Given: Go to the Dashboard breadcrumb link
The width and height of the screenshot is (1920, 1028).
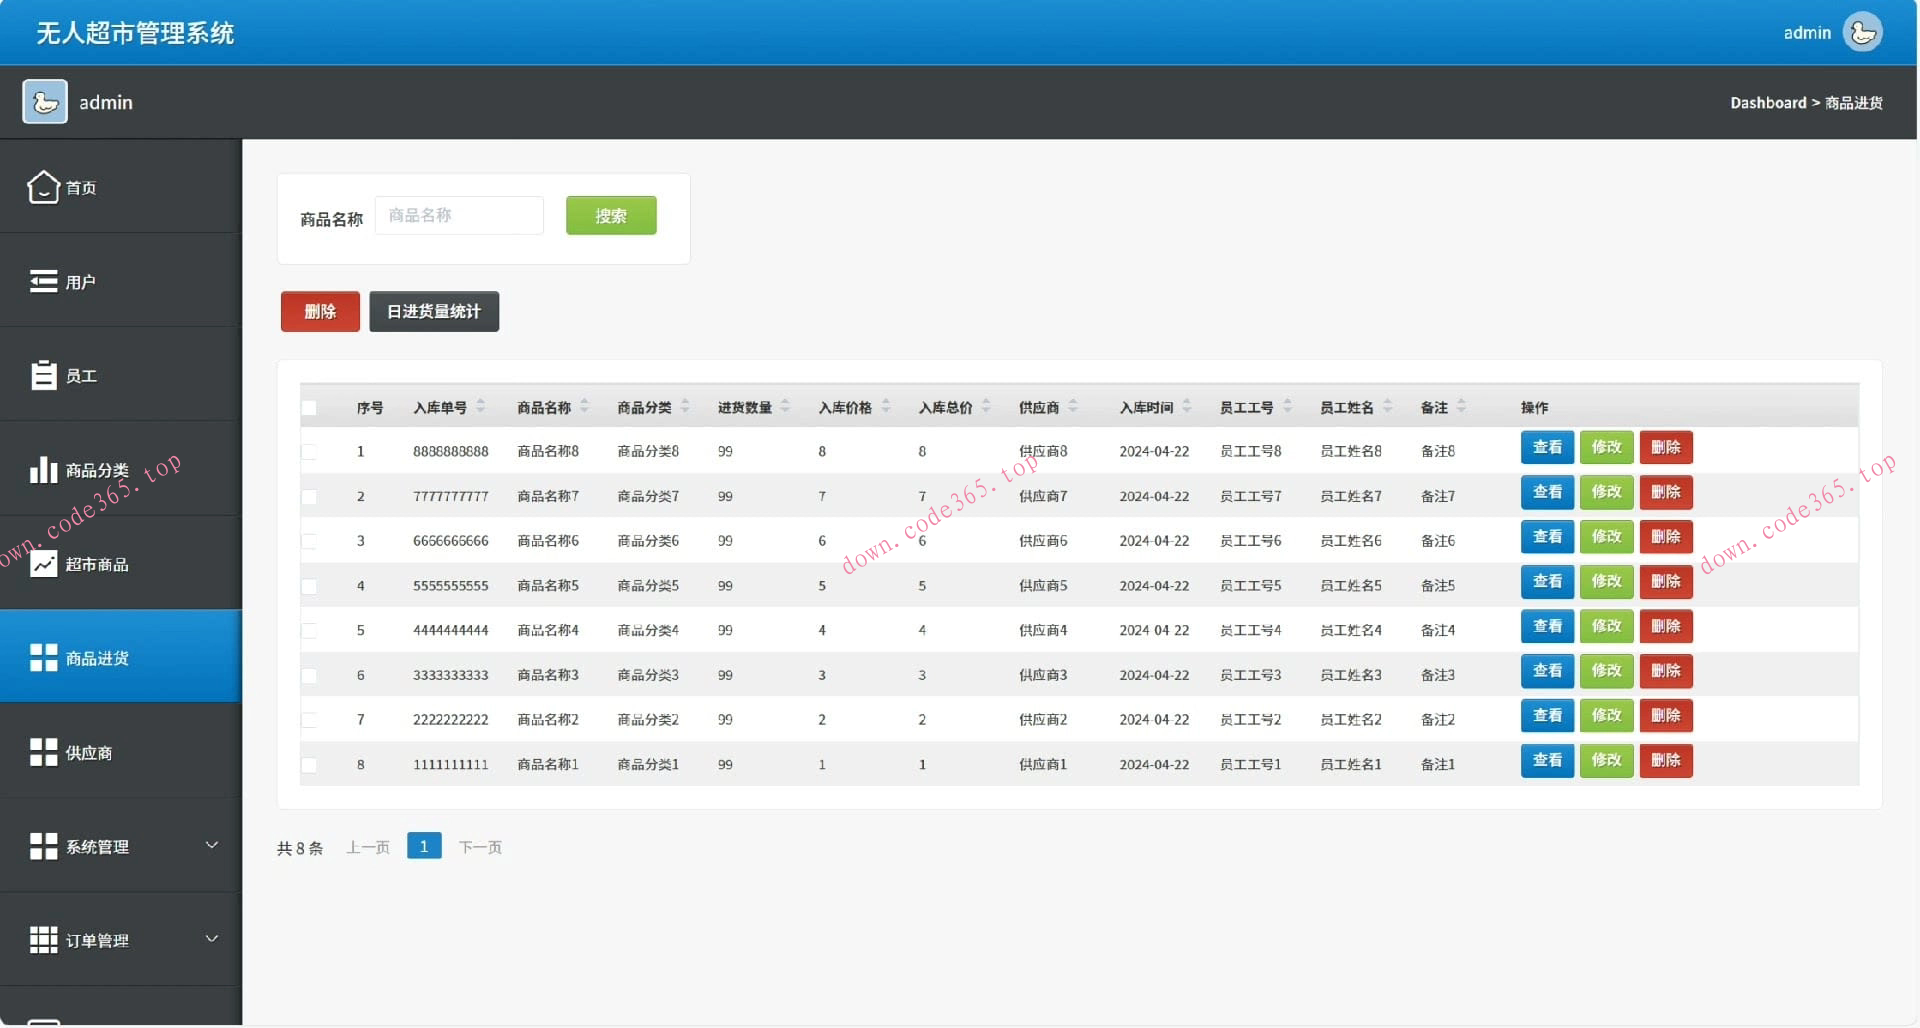Looking at the screenshot, I should (x=1767, y=103).
